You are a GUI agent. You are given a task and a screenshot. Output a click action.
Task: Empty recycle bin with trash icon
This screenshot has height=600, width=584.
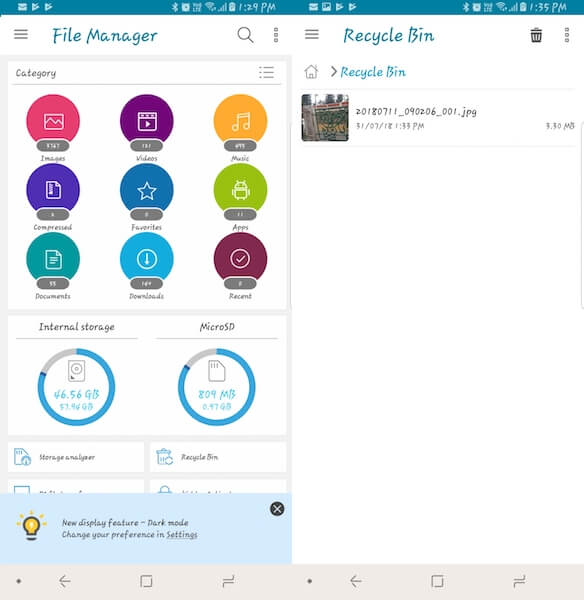pyautogui.click(x=536, y=35)
